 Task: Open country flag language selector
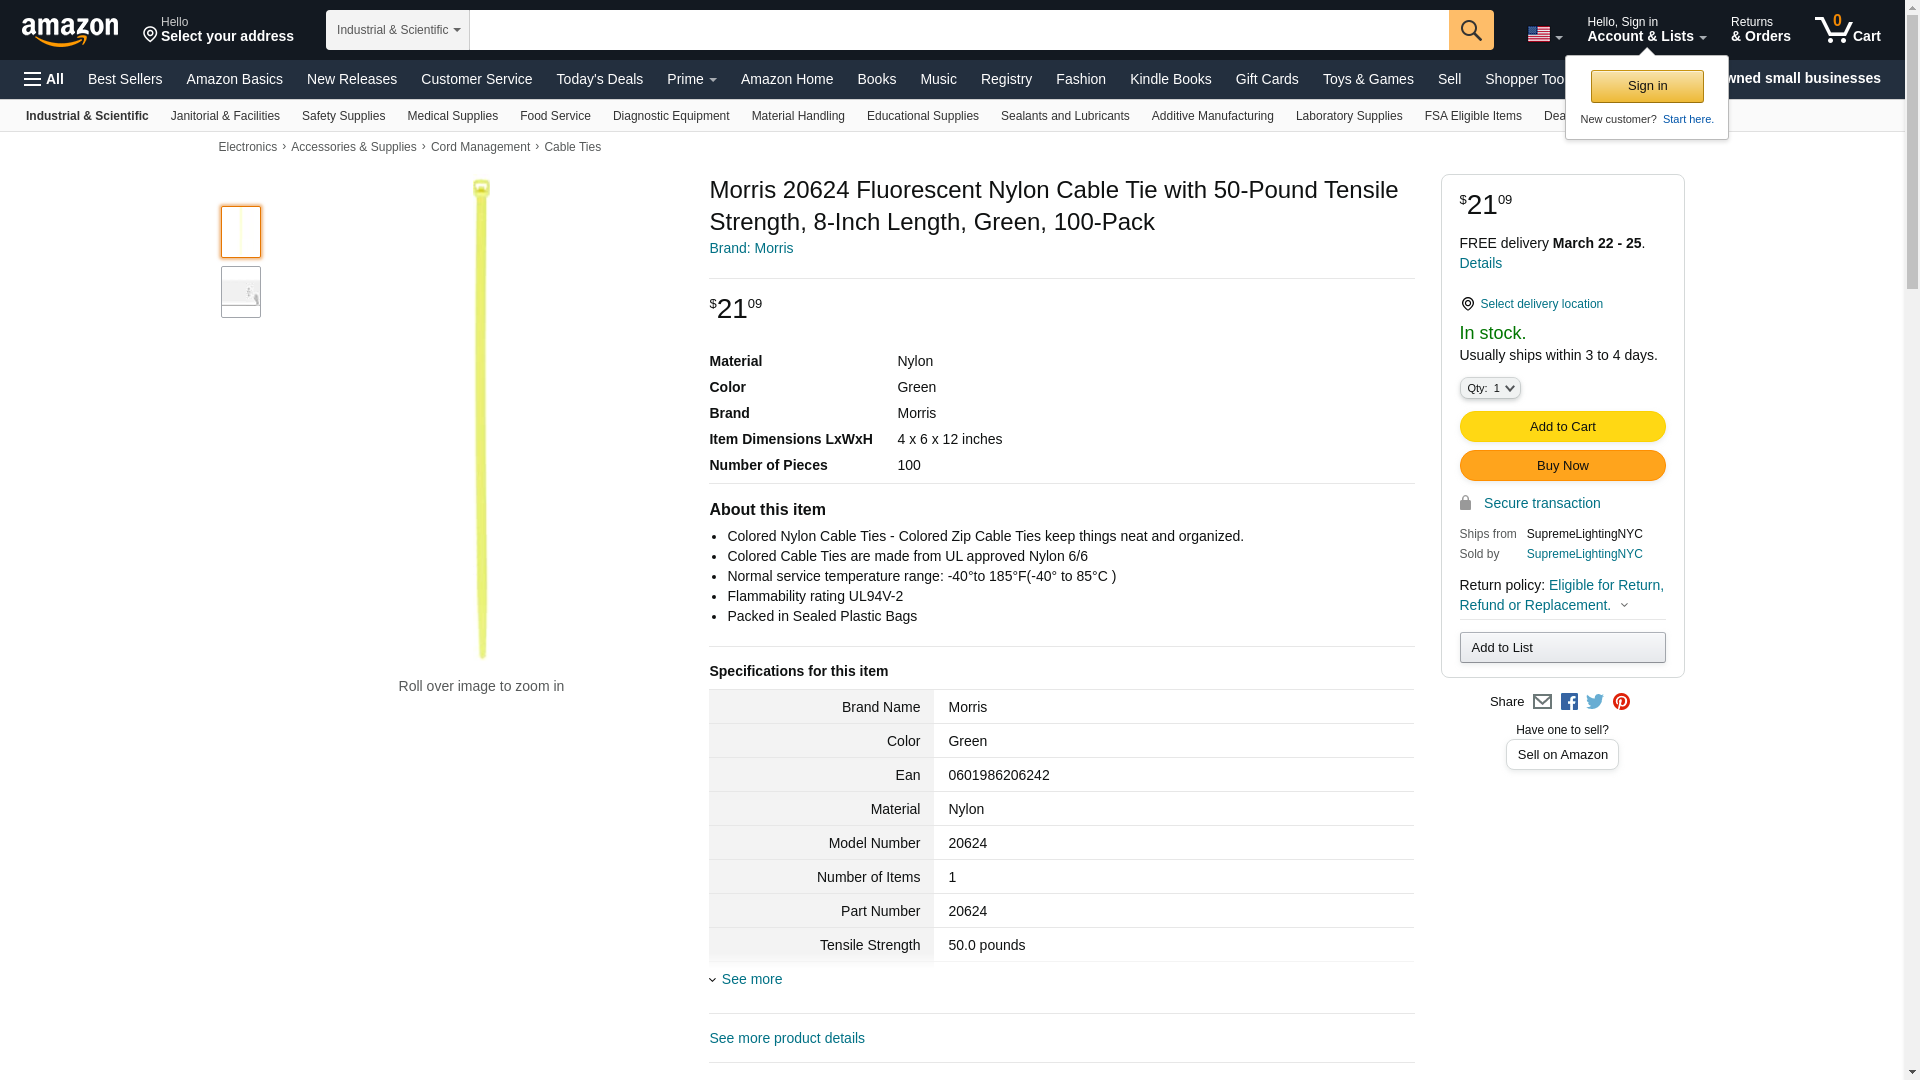coord(1544,34)
